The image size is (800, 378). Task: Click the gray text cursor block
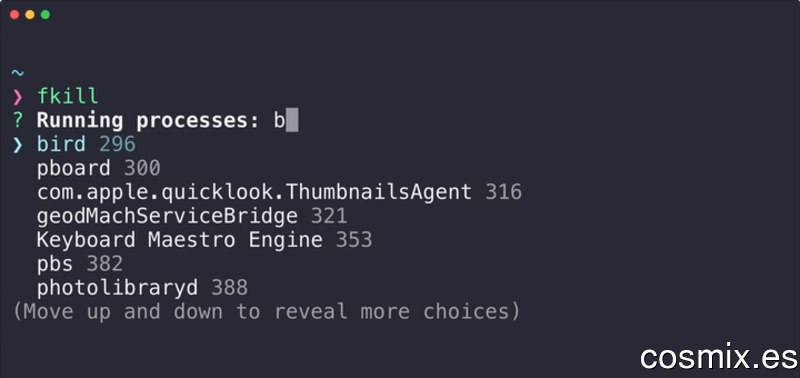pyautogui.click(x=292, y=120)
